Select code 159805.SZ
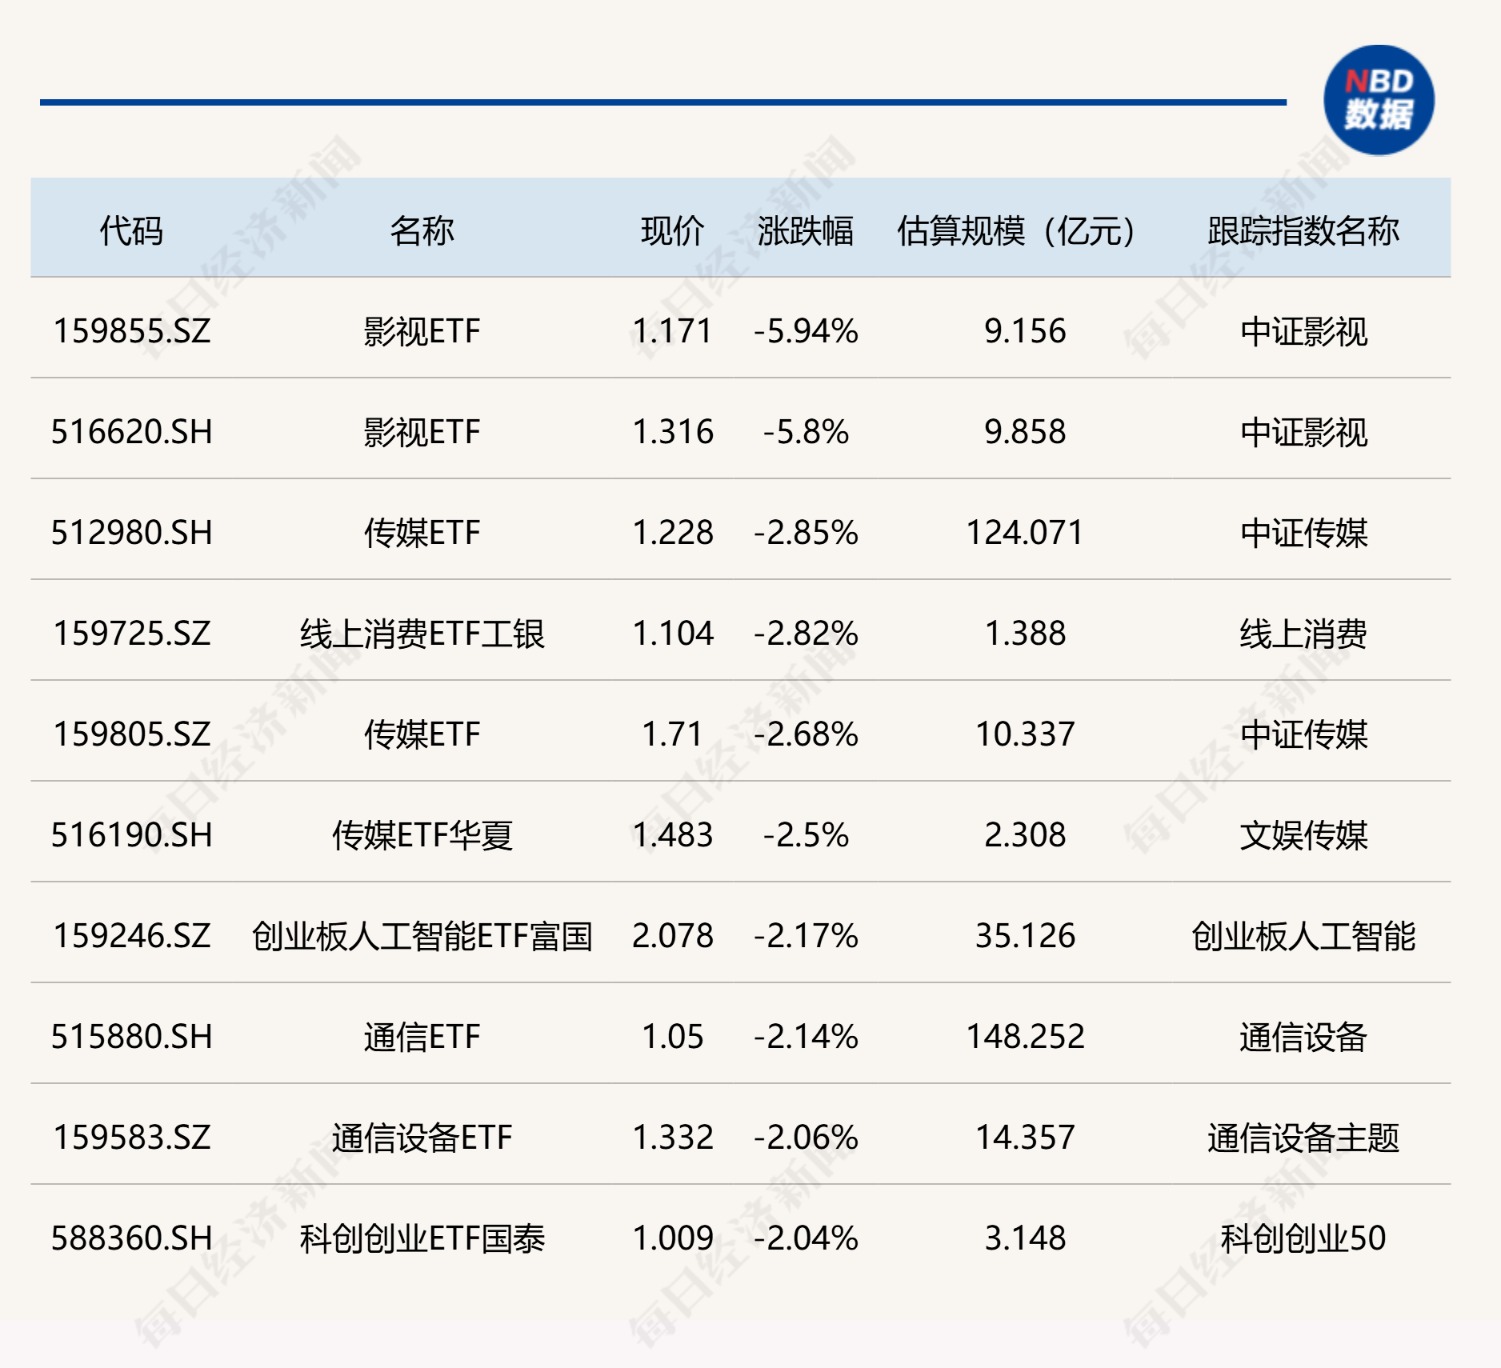The width and height of the screenshot is (1501, 1368). click(132, 735)
